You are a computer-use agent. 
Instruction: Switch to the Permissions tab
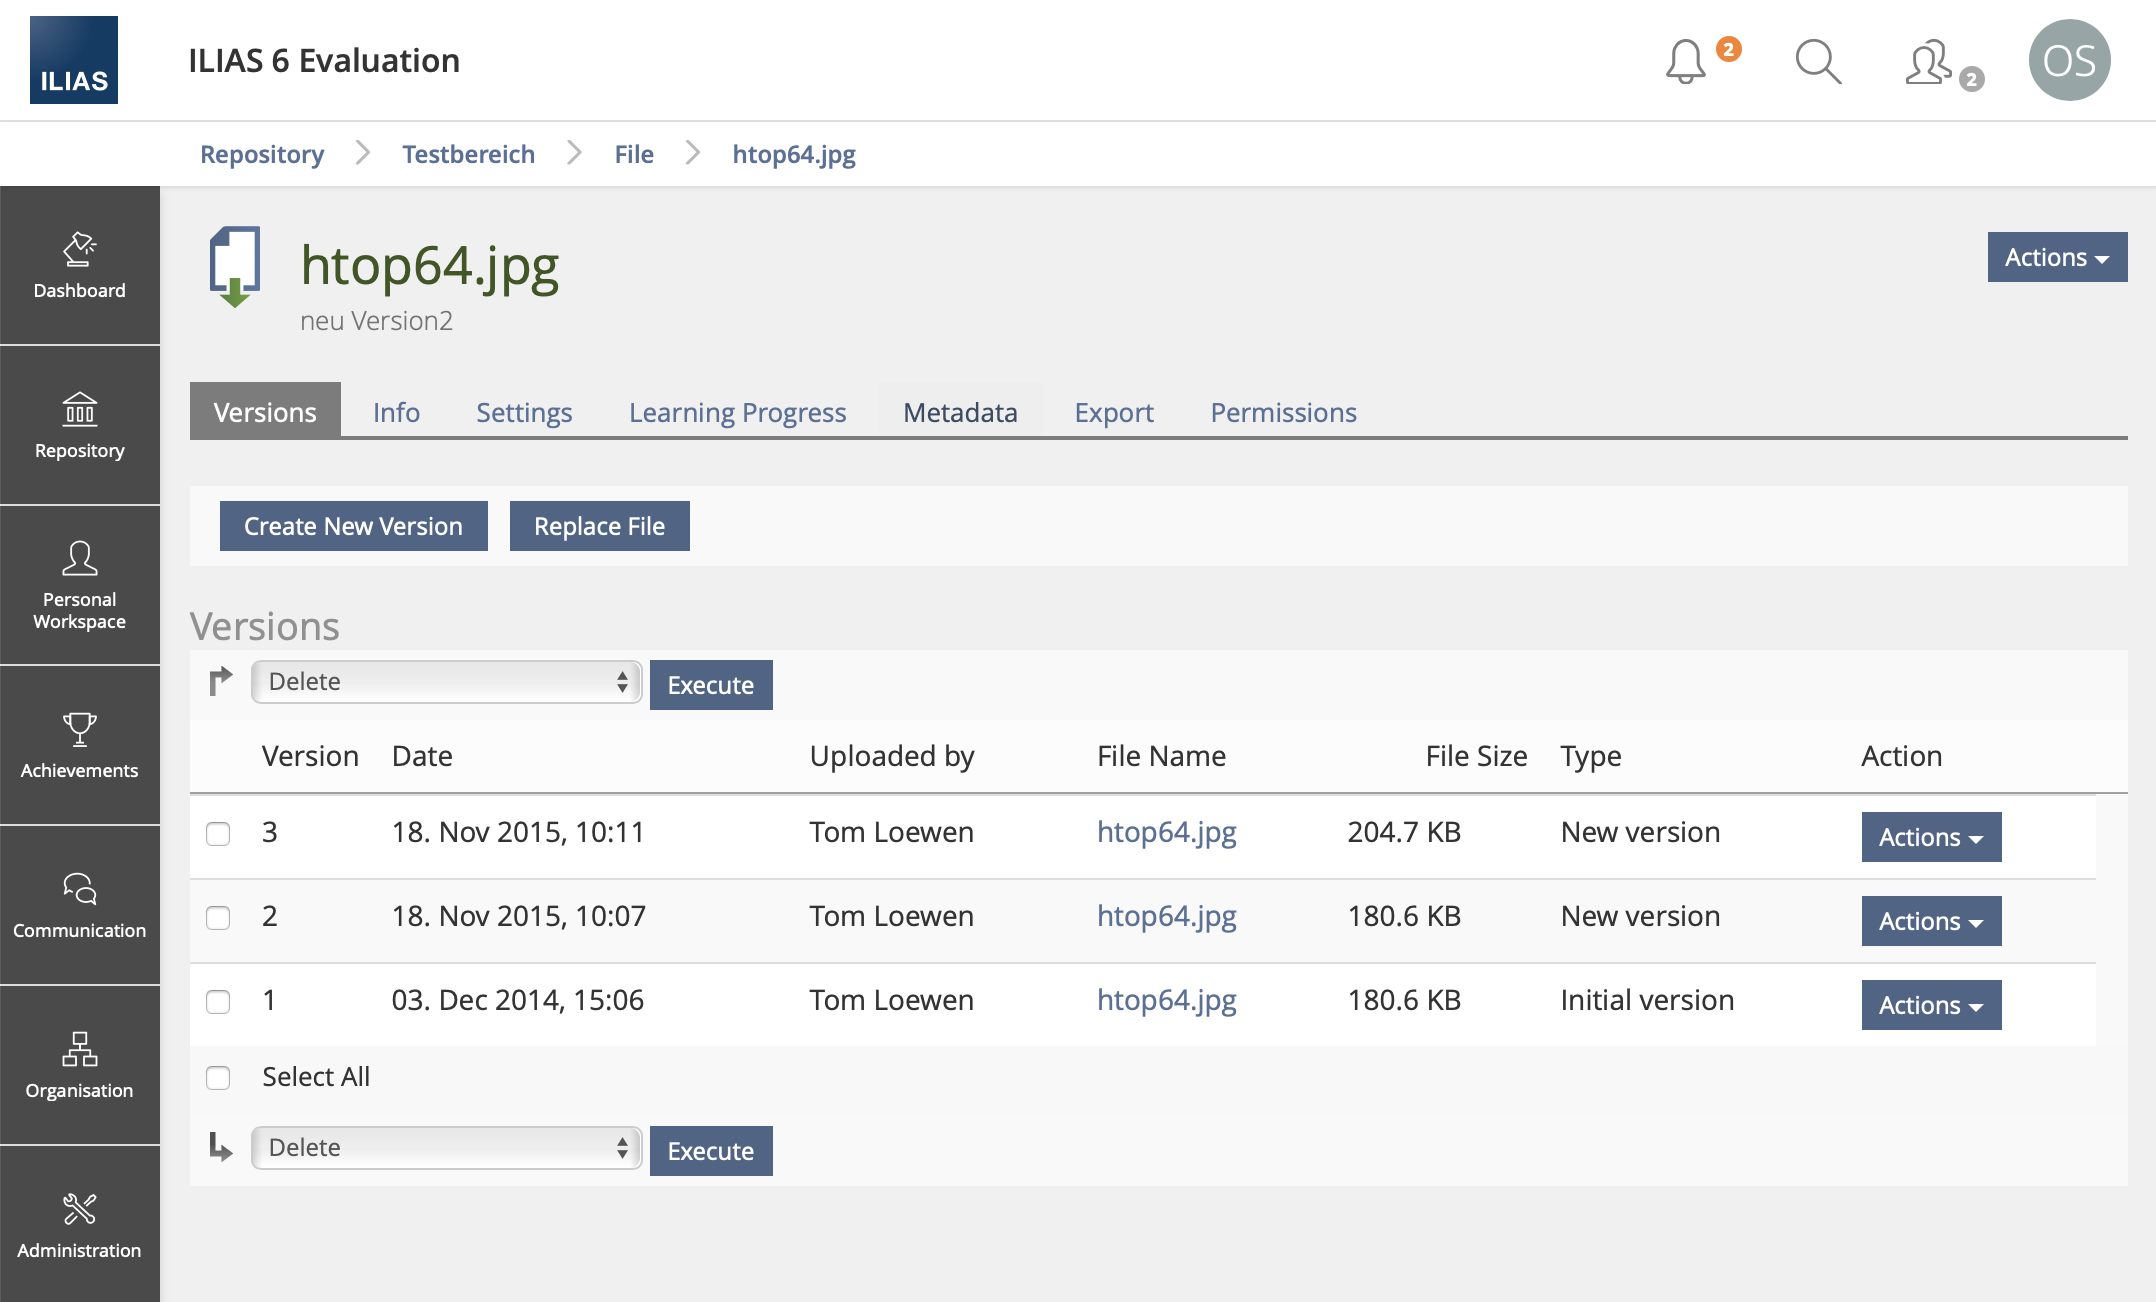point(1283,412)
